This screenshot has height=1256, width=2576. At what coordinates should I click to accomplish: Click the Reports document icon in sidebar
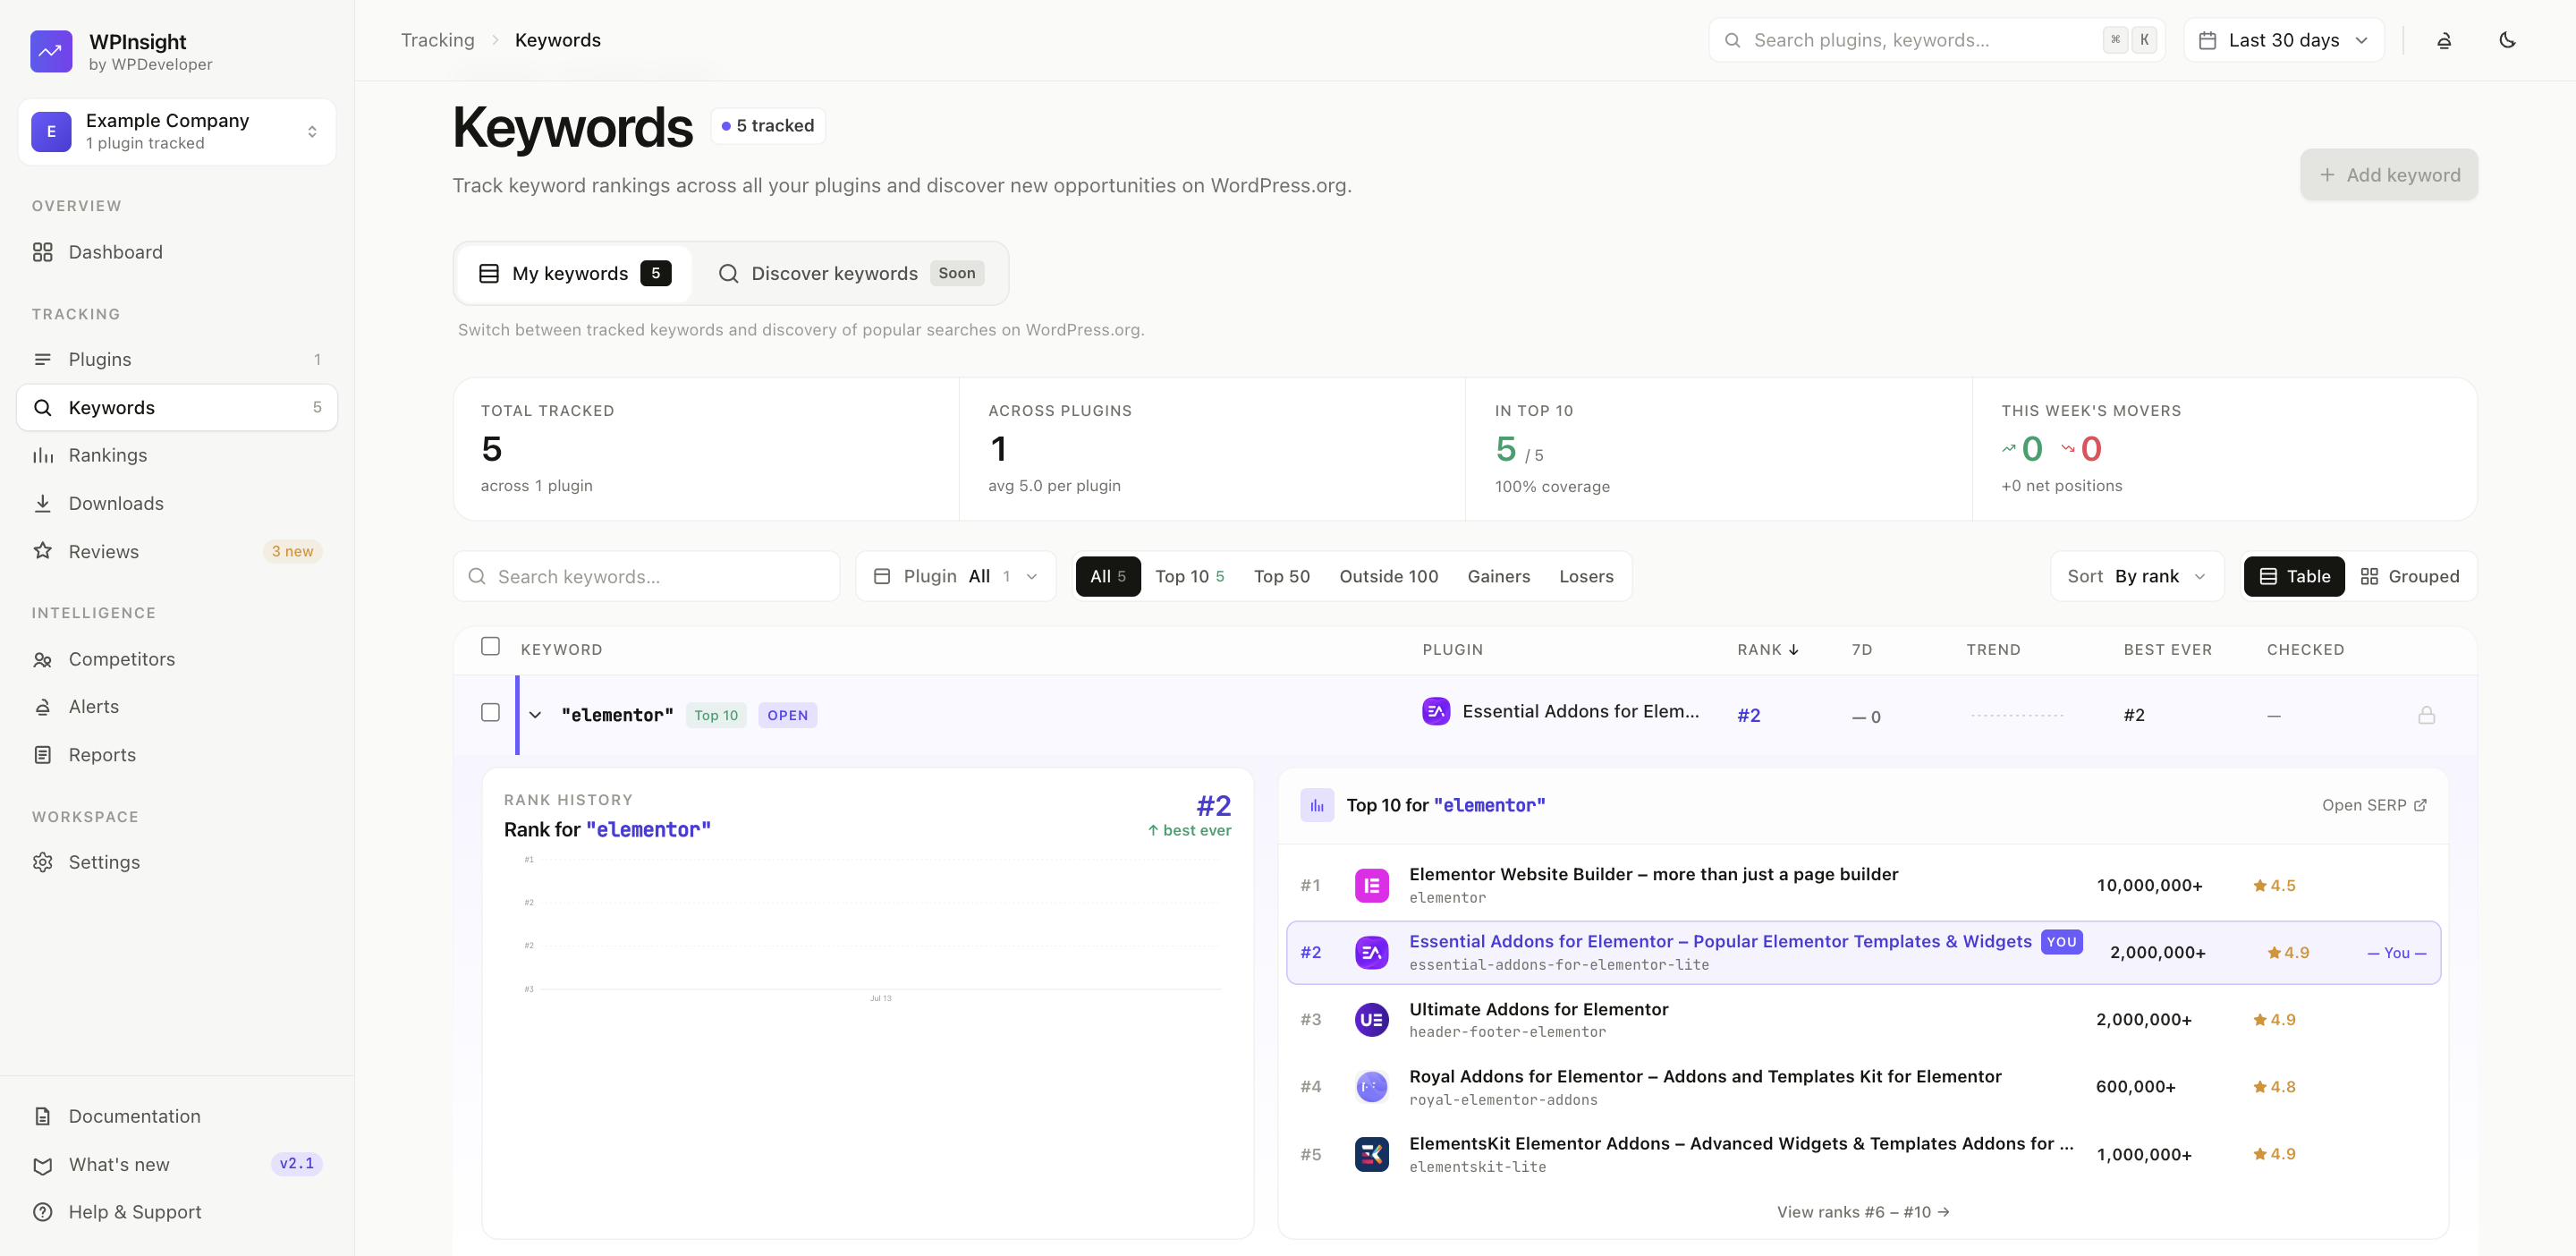[42, 755]
